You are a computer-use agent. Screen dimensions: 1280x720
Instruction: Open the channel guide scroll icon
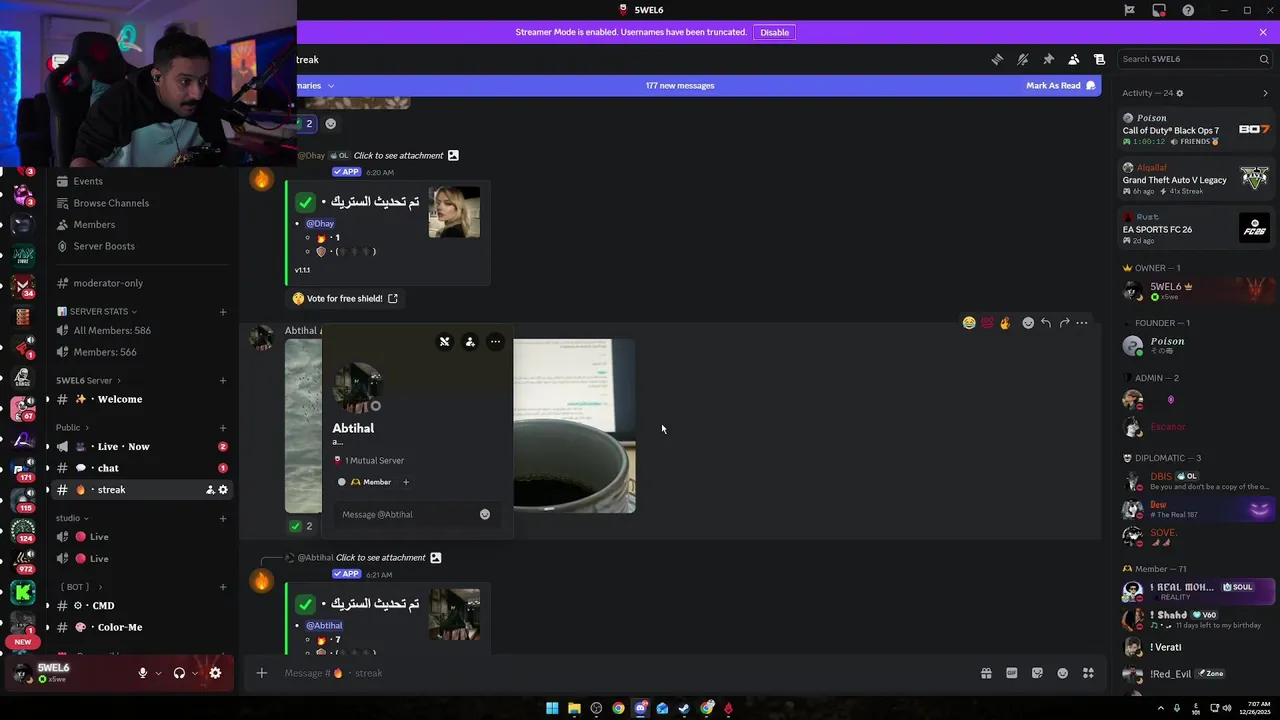click(x=1099, y=59)
